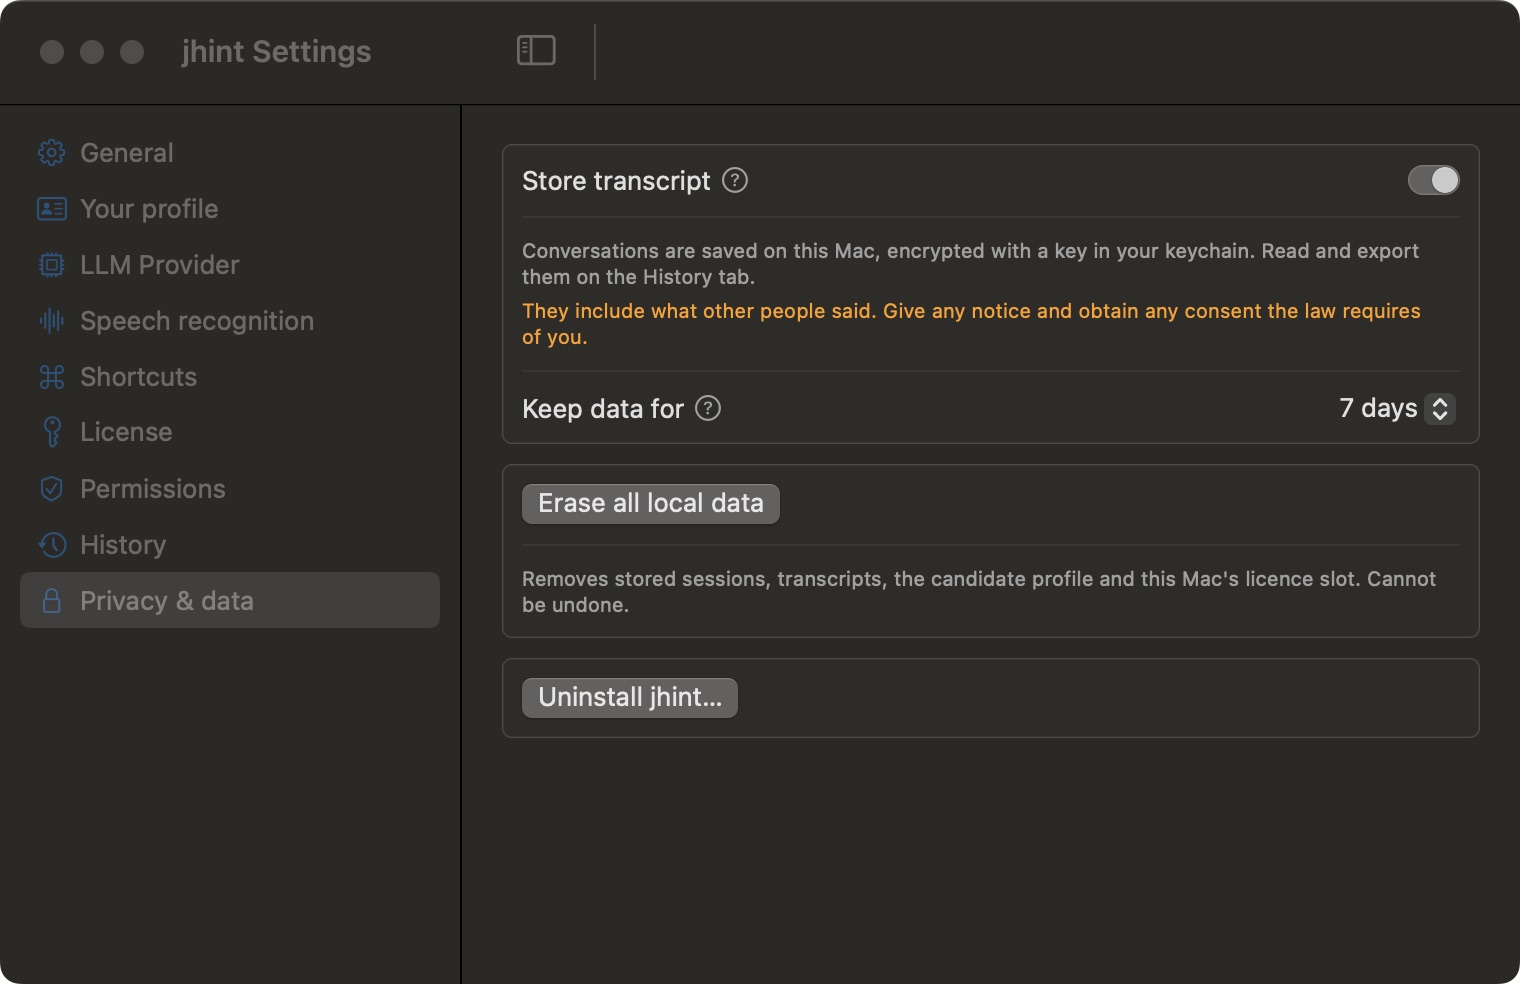Screen dimensions: 1520x984
Task: Click the LLM Provider chip icon
Action: coord(51,265)
